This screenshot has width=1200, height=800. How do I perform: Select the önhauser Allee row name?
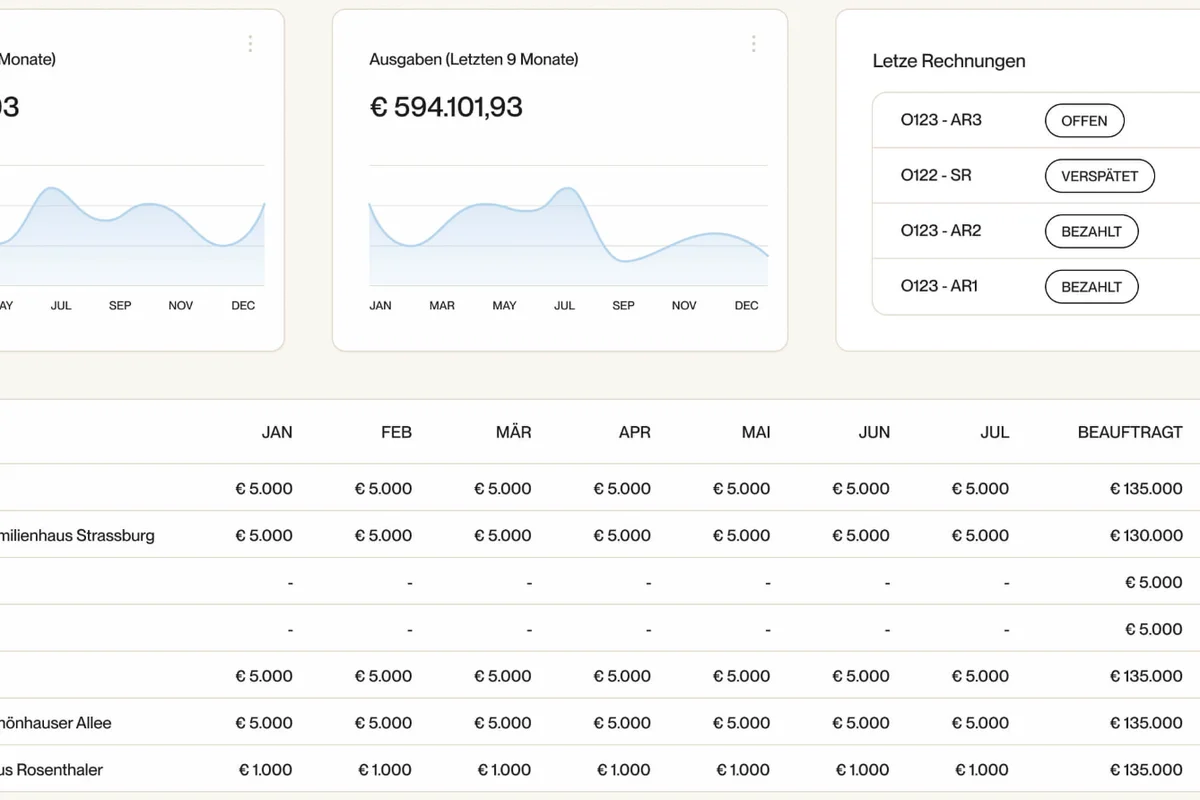(56, 723)
